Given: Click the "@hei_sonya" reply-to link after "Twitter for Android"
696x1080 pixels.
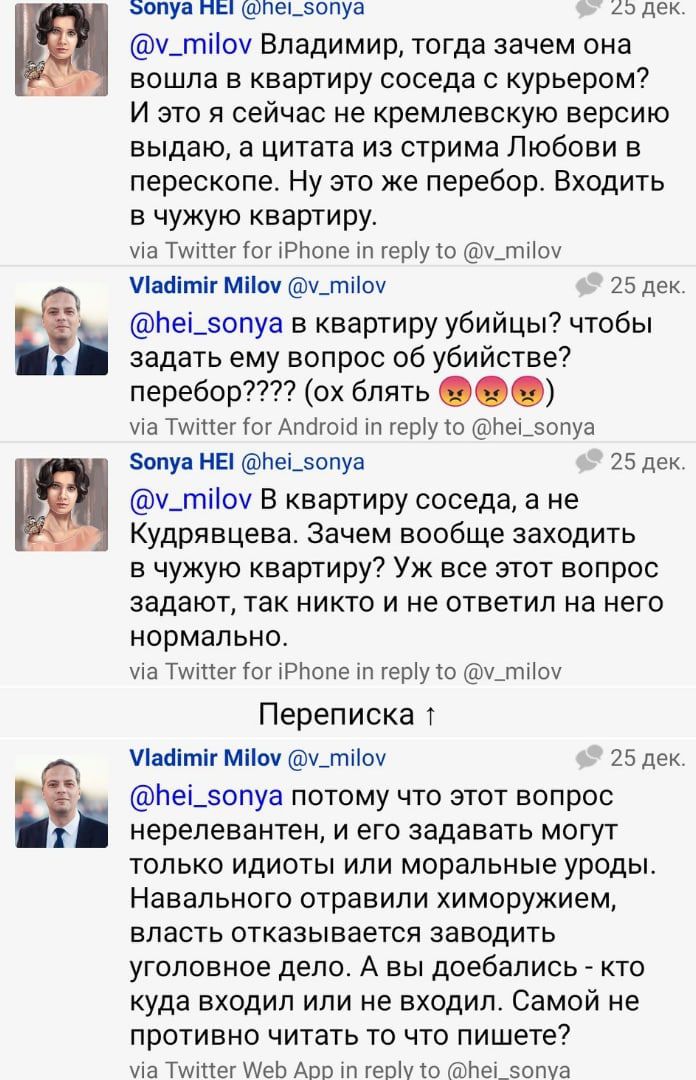Looking at the screenshot, I should coord(532,427).
